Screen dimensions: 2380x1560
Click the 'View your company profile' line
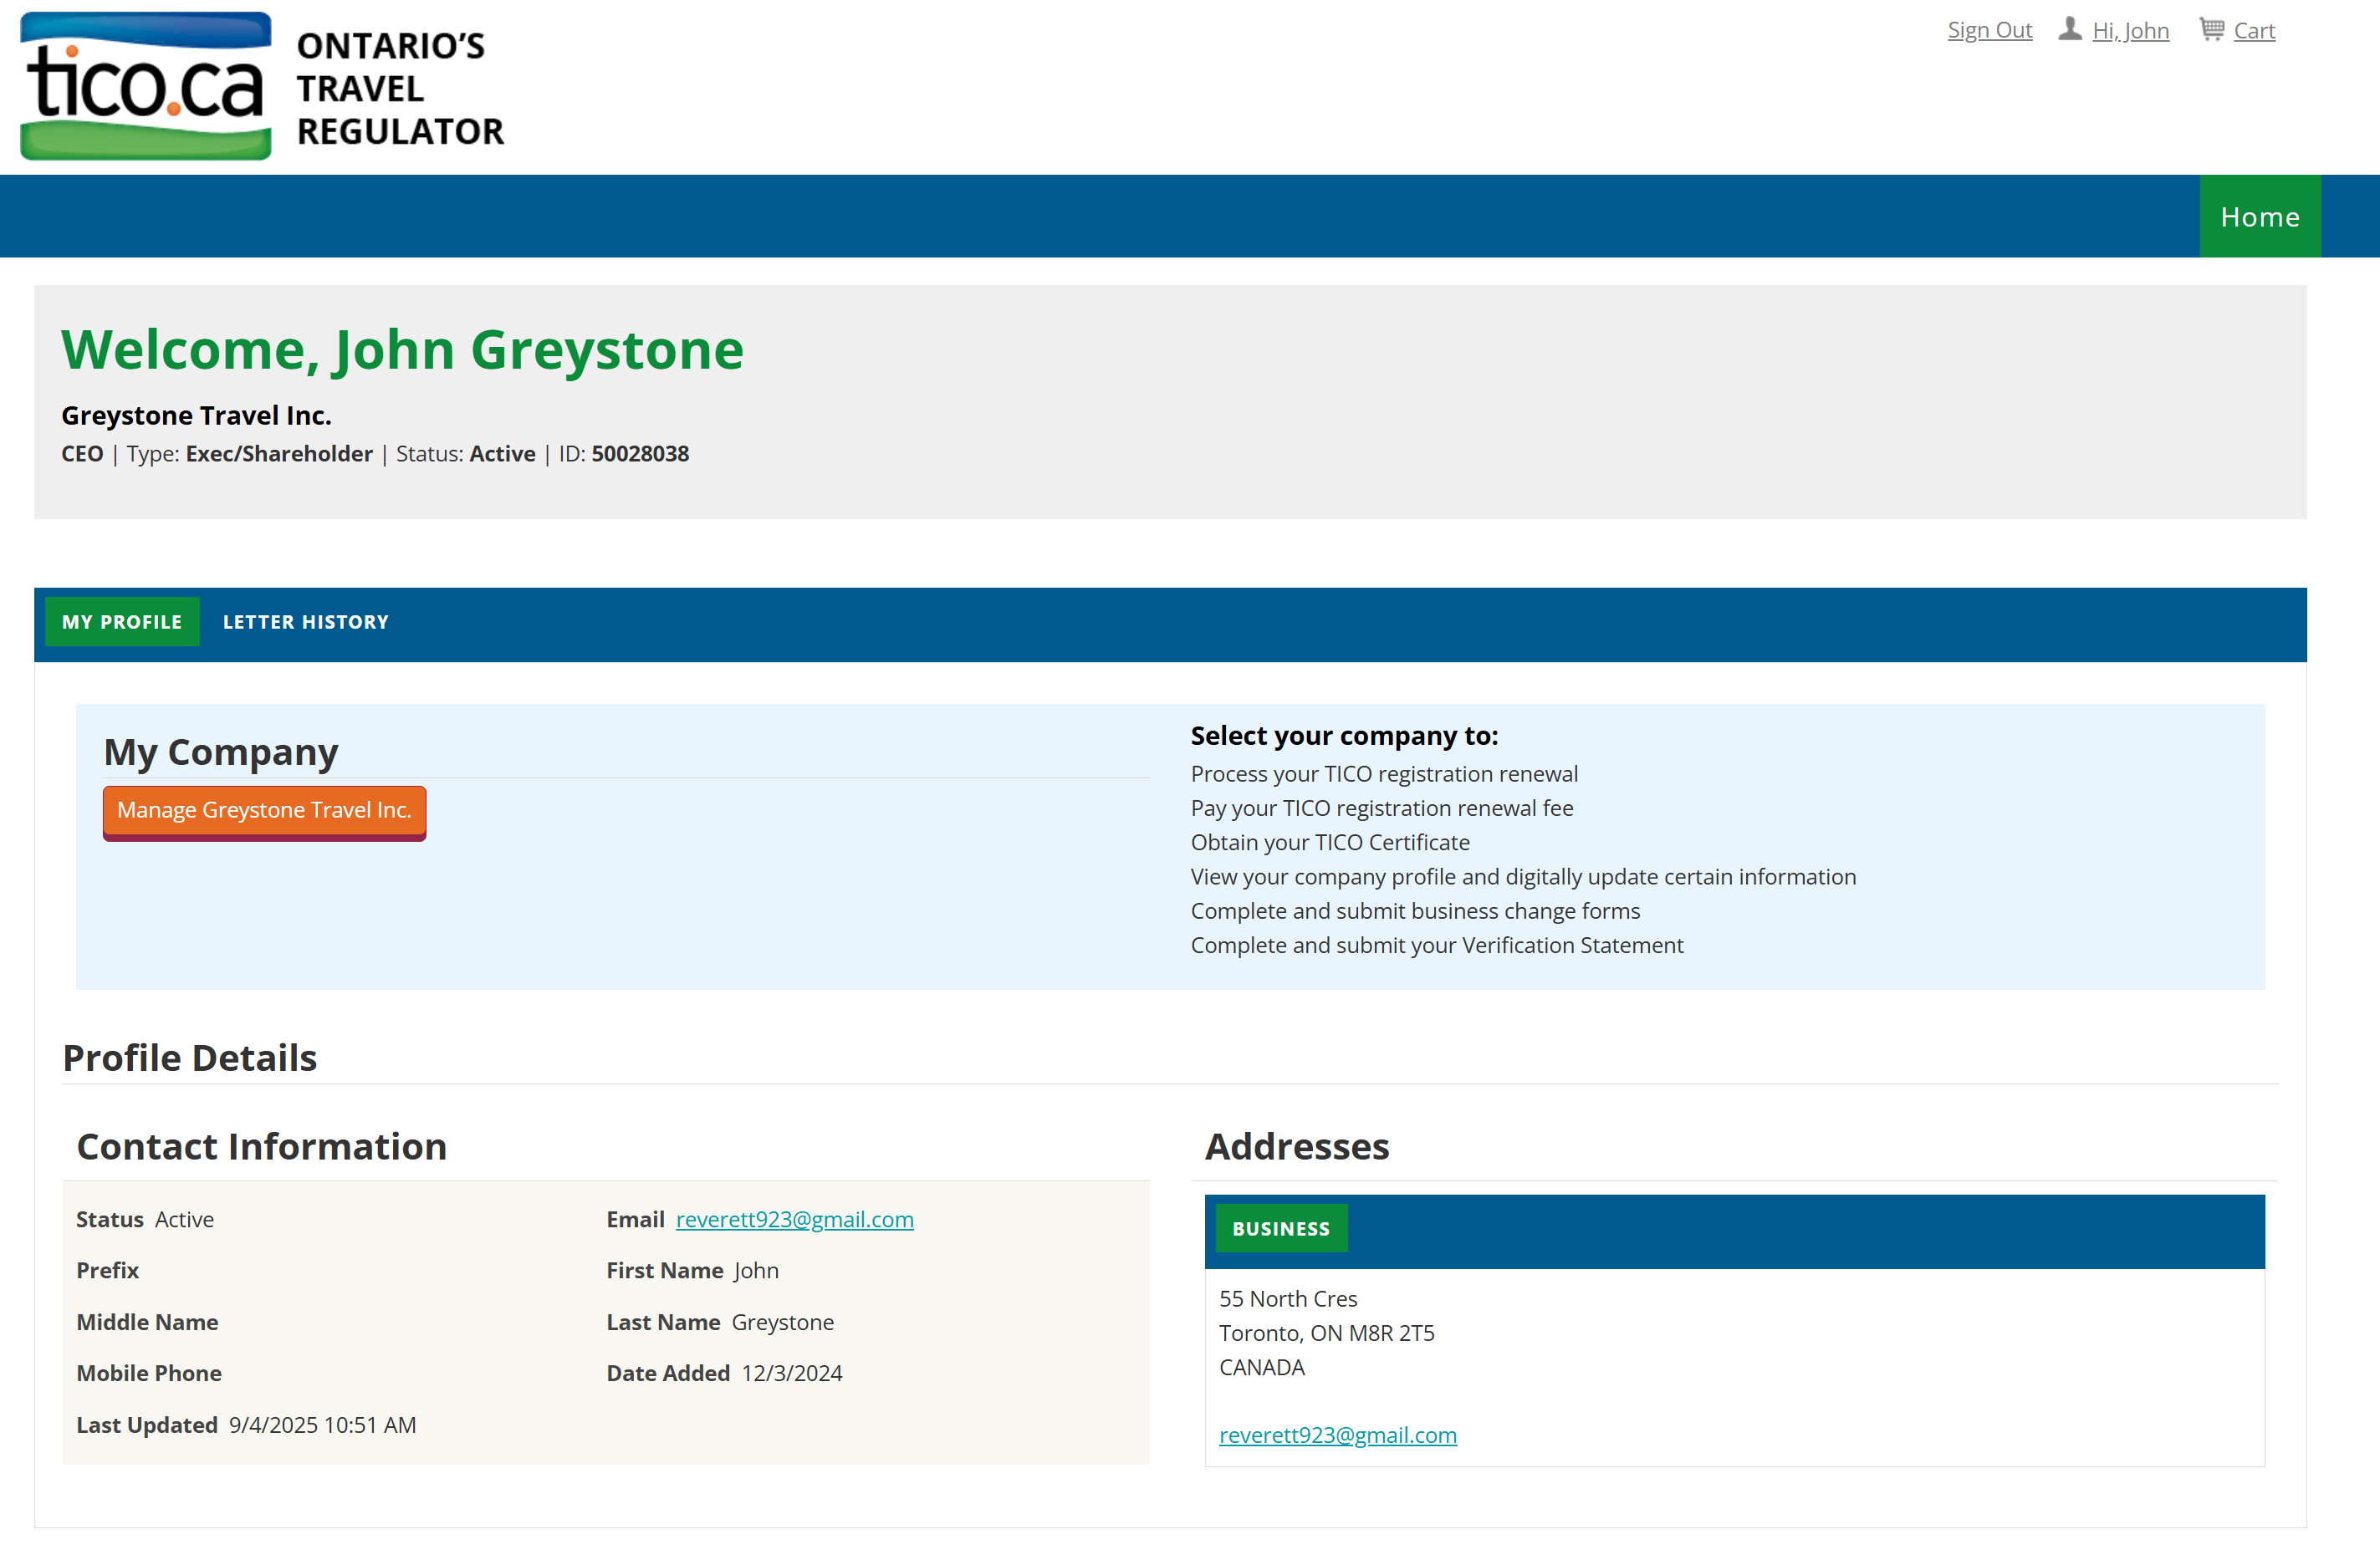pyautogui.click(x=1522, y=876)
